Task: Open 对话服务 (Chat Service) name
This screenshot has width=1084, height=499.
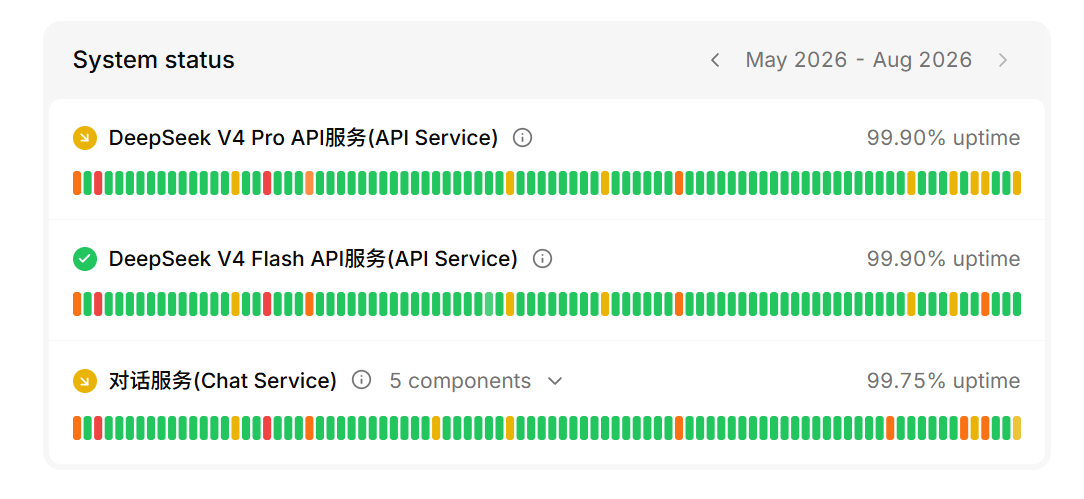Action: [223, 381]
